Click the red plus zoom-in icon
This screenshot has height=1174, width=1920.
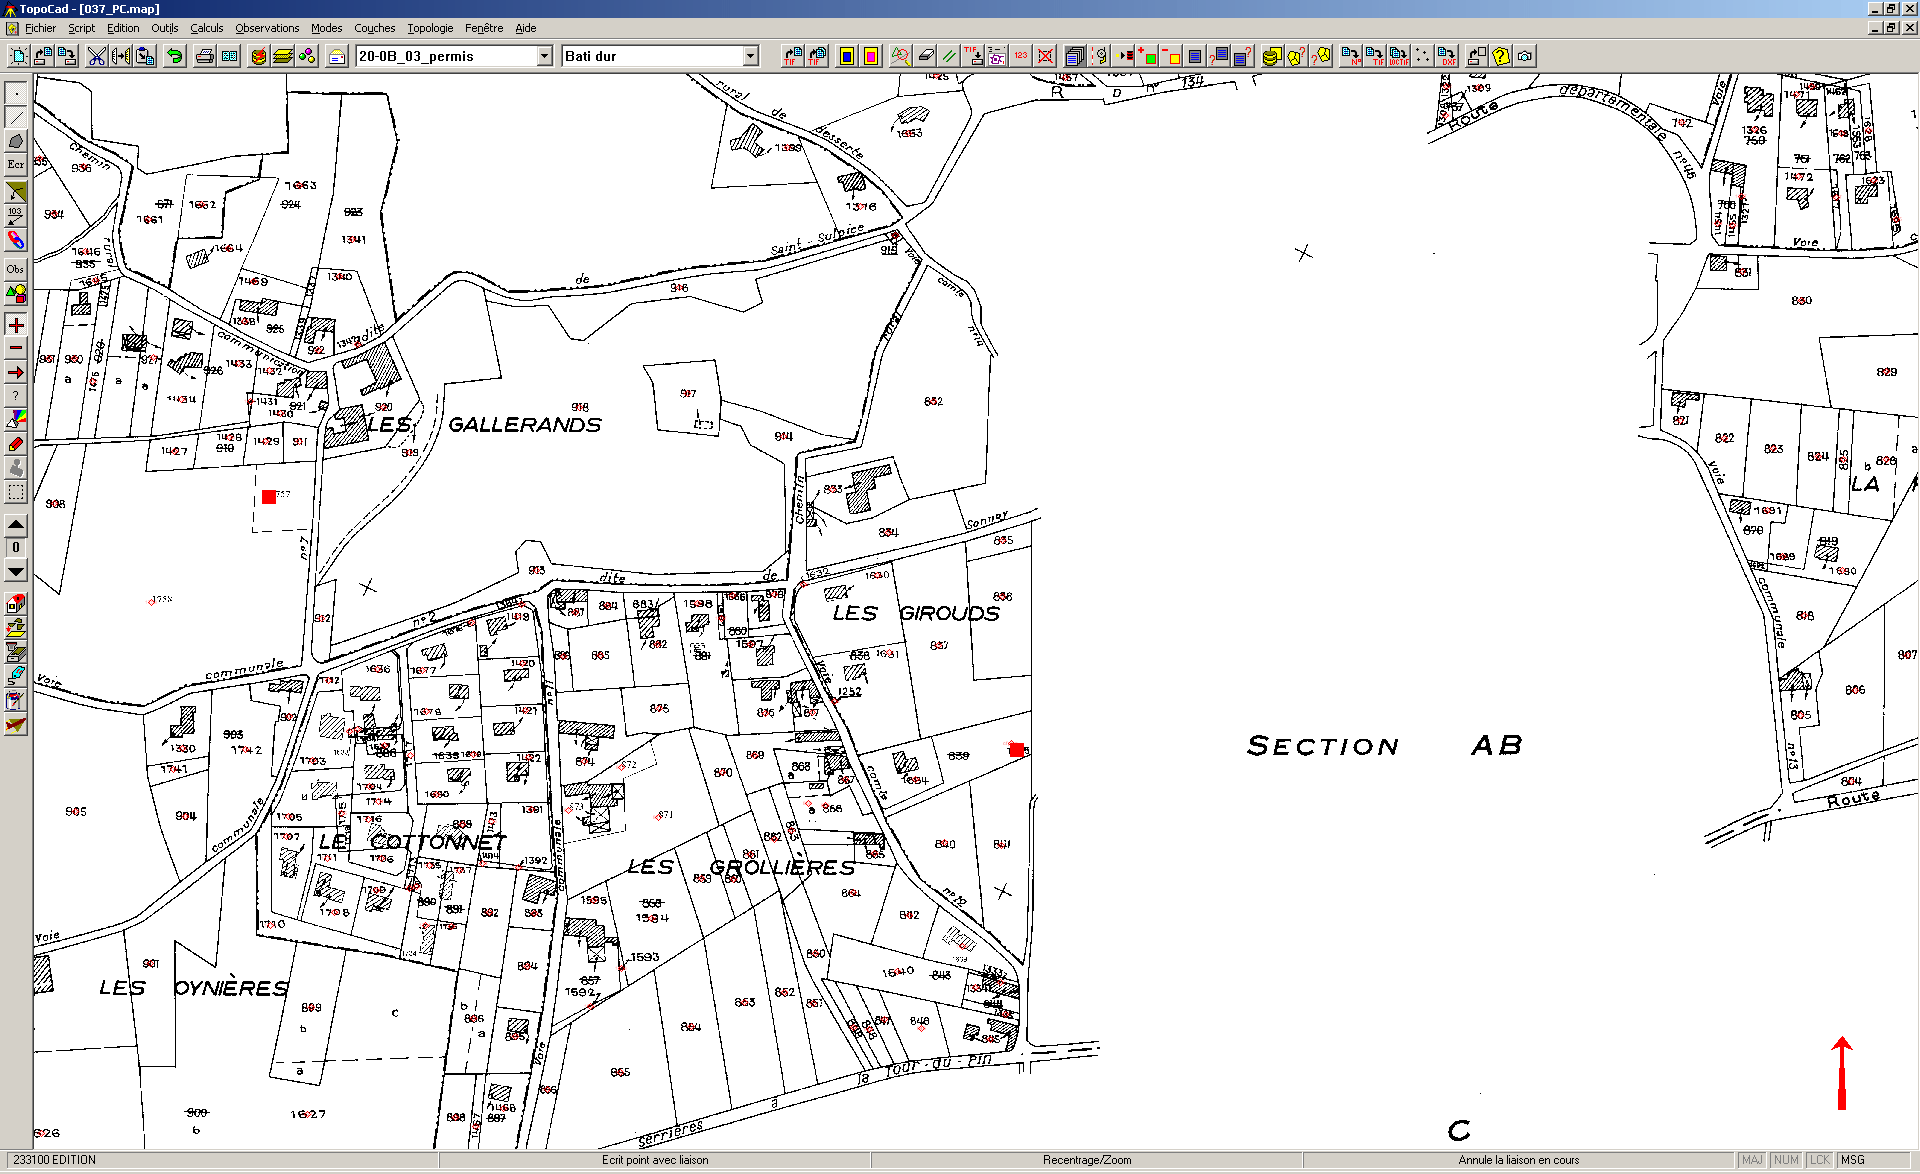pyautogui.click(x=16, y=325)
